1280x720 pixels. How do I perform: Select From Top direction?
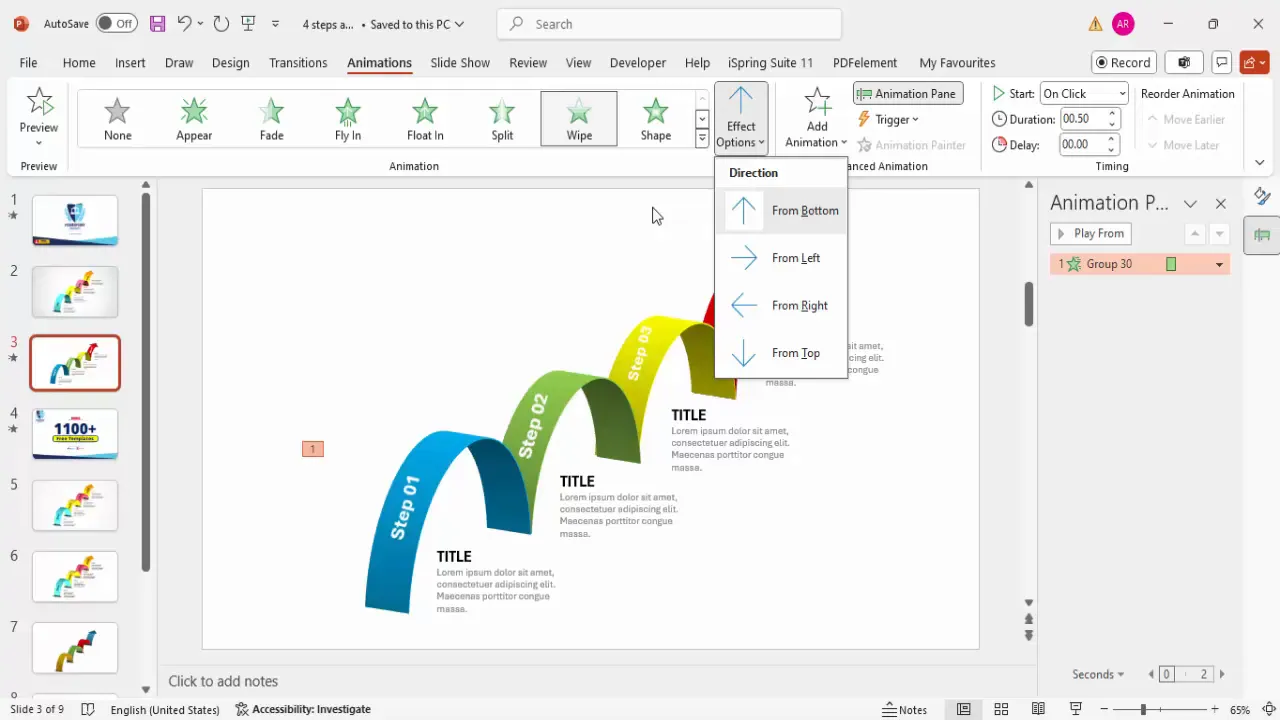pos(781,353)
